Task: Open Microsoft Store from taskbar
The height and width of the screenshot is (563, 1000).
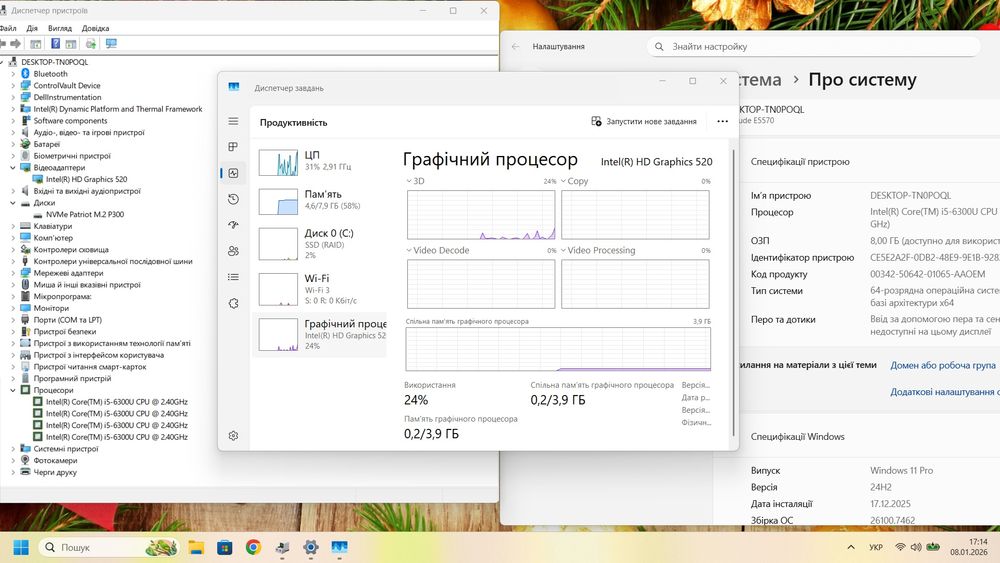Action: pyautogui.click(x=224, y=547)
